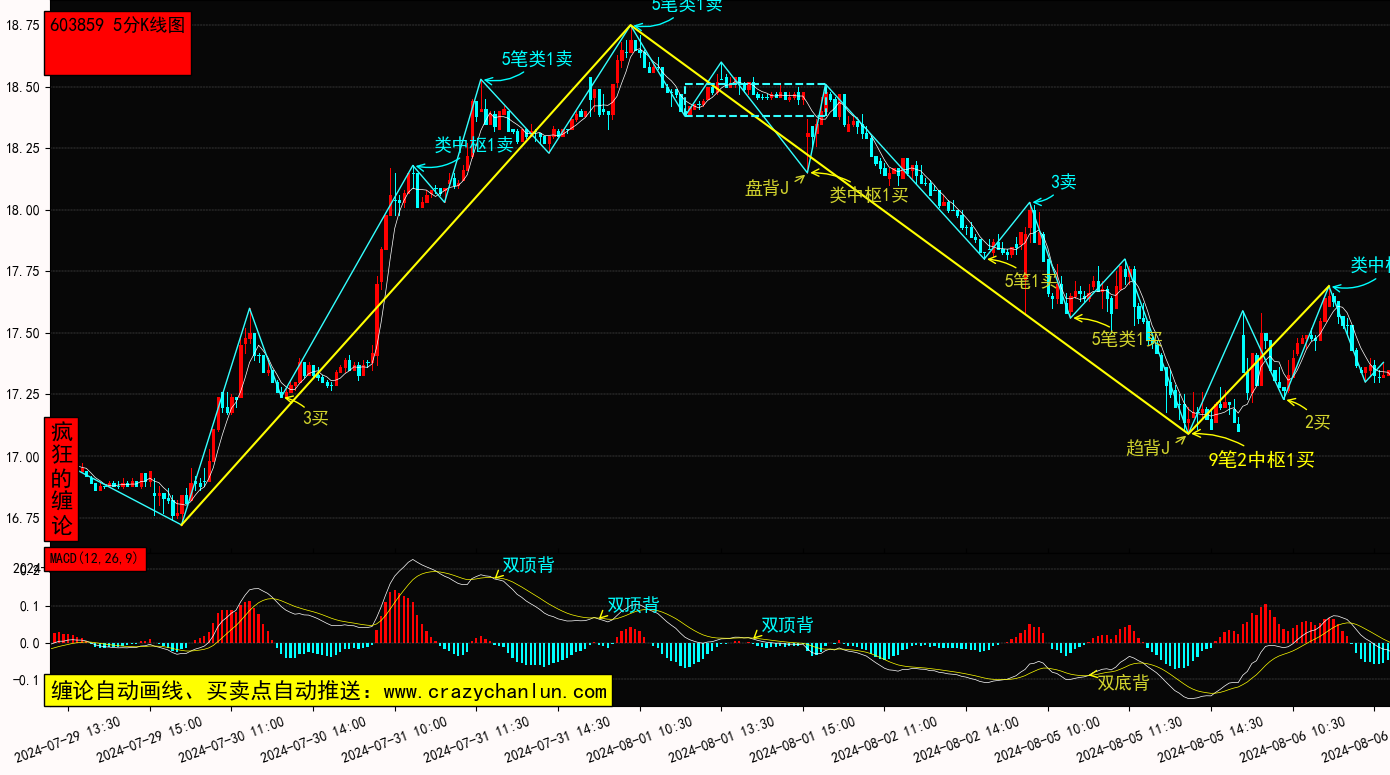Select the 双底背 MACD label

pyautogui.click(x=1123, y=684)
